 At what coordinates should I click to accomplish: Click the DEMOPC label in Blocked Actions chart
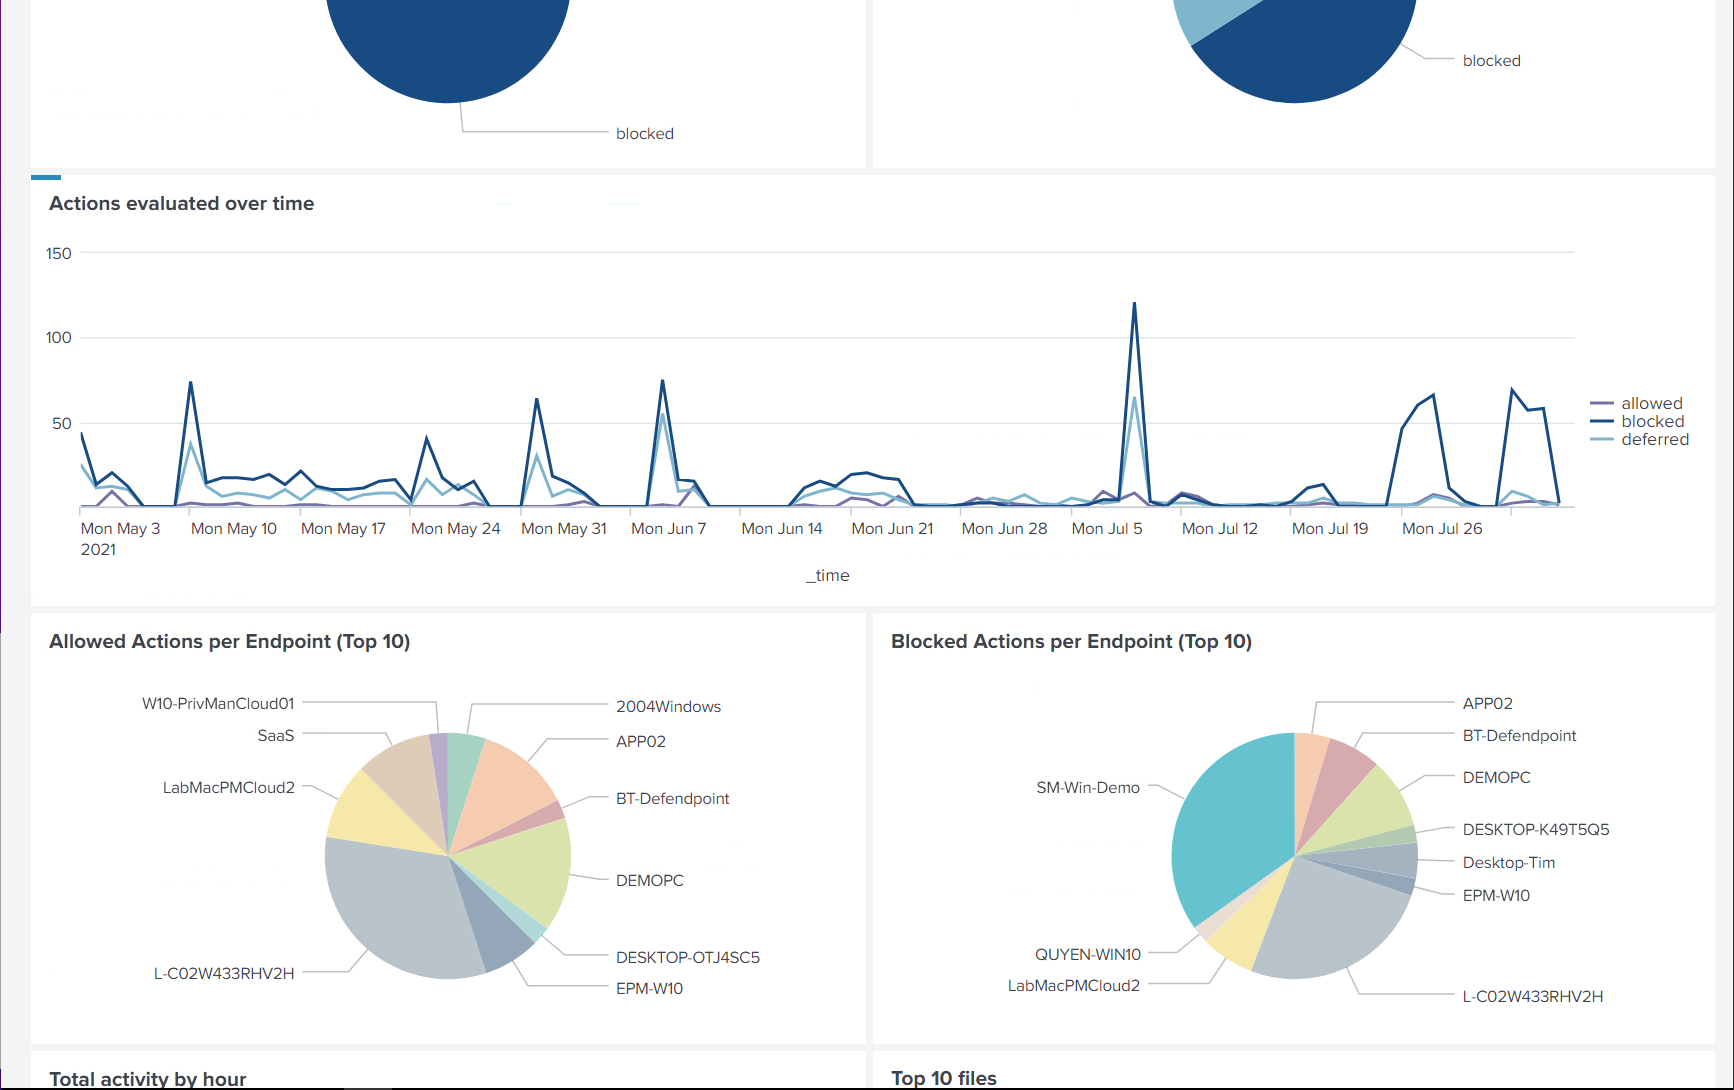[x=1495, y=777]
